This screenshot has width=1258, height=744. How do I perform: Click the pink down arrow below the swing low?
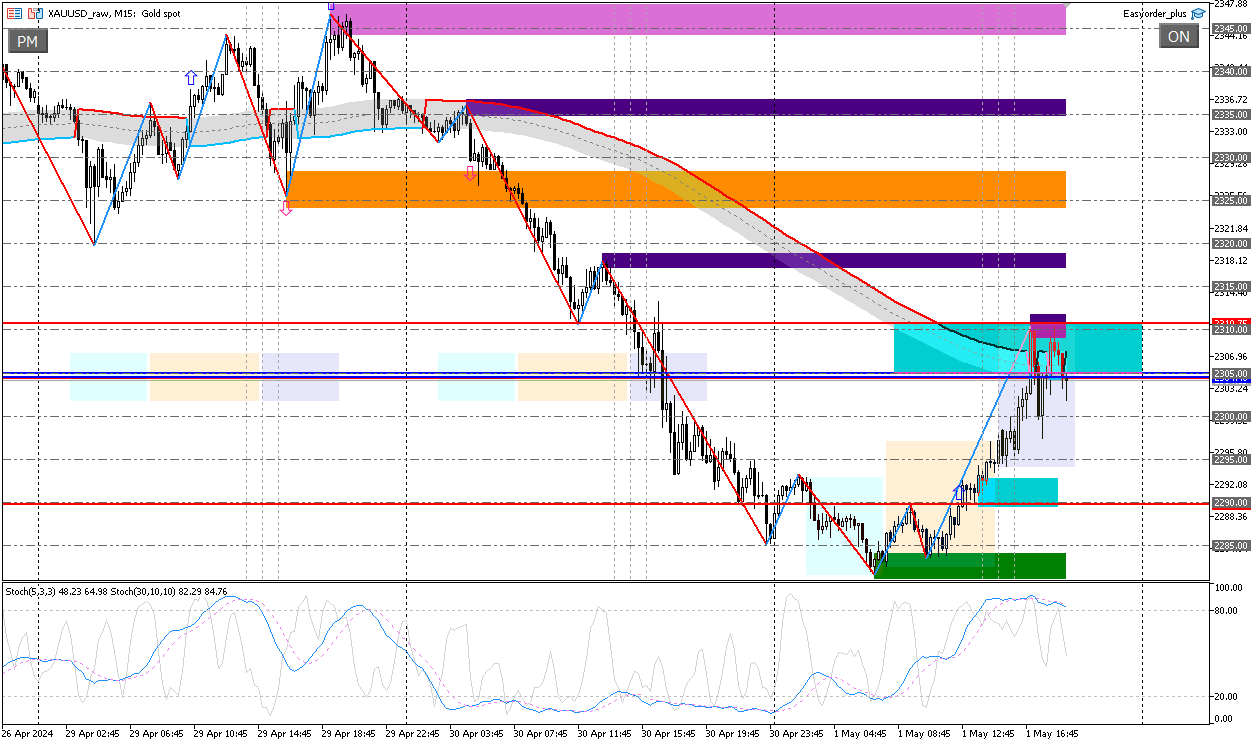[x=286, y=209]
